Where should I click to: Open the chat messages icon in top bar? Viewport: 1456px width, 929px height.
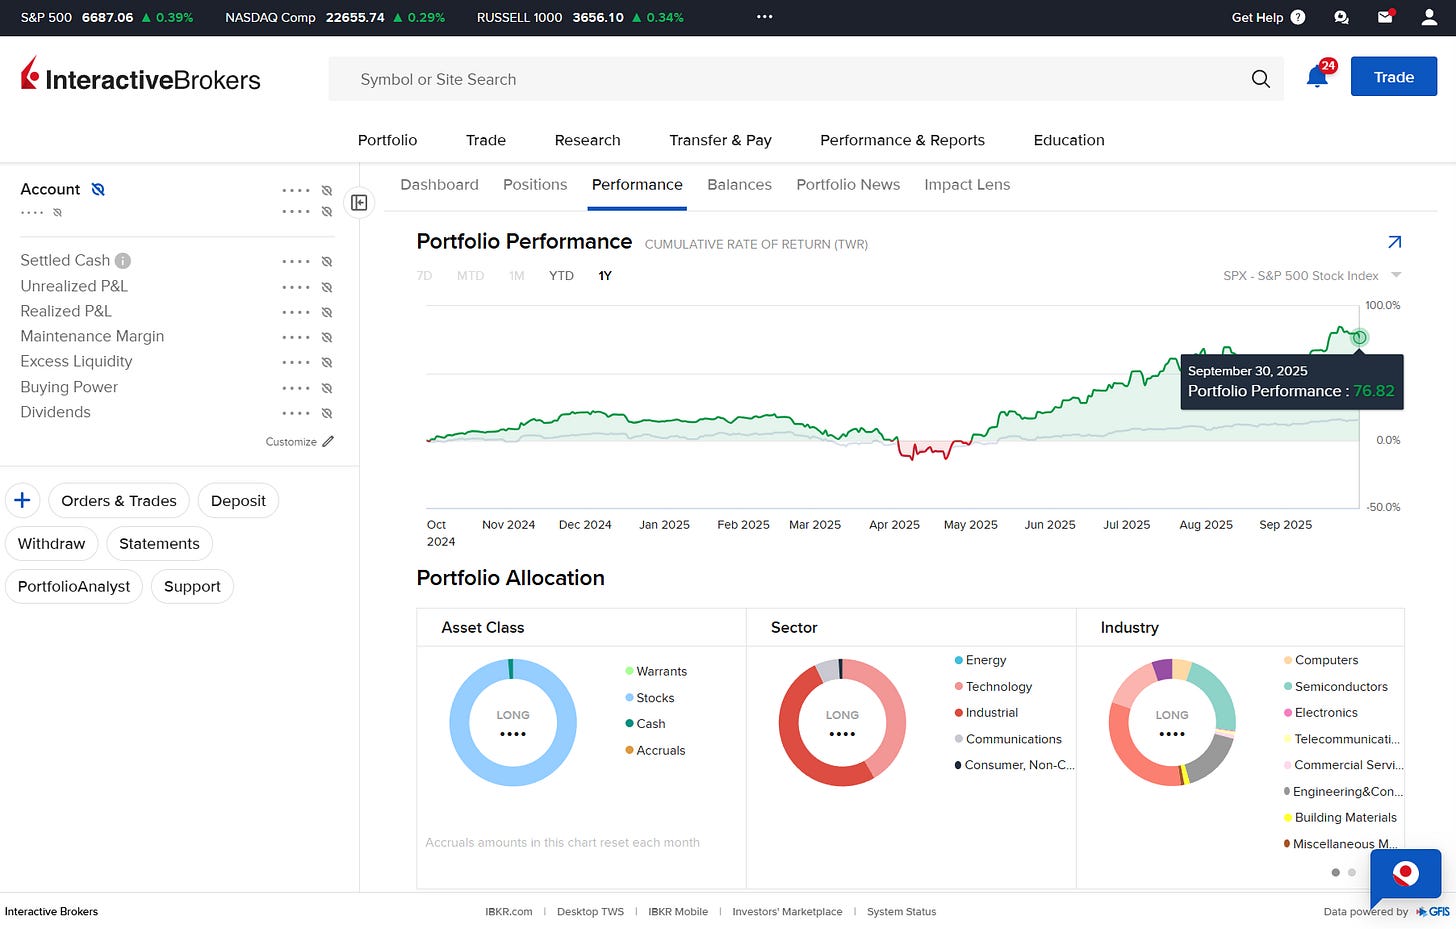[x=1341, y=17]
